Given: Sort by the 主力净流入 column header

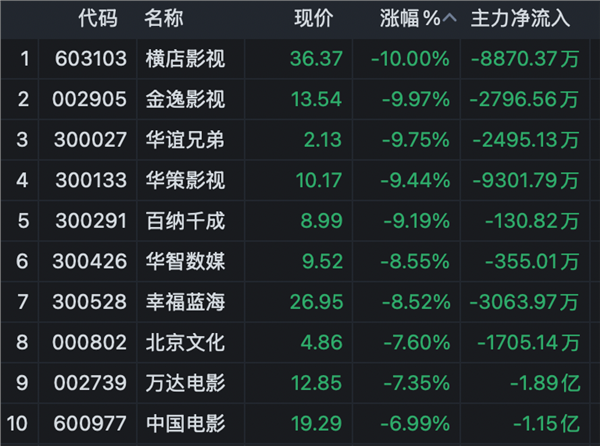Looking at the screenshot, I should (518, 19).
